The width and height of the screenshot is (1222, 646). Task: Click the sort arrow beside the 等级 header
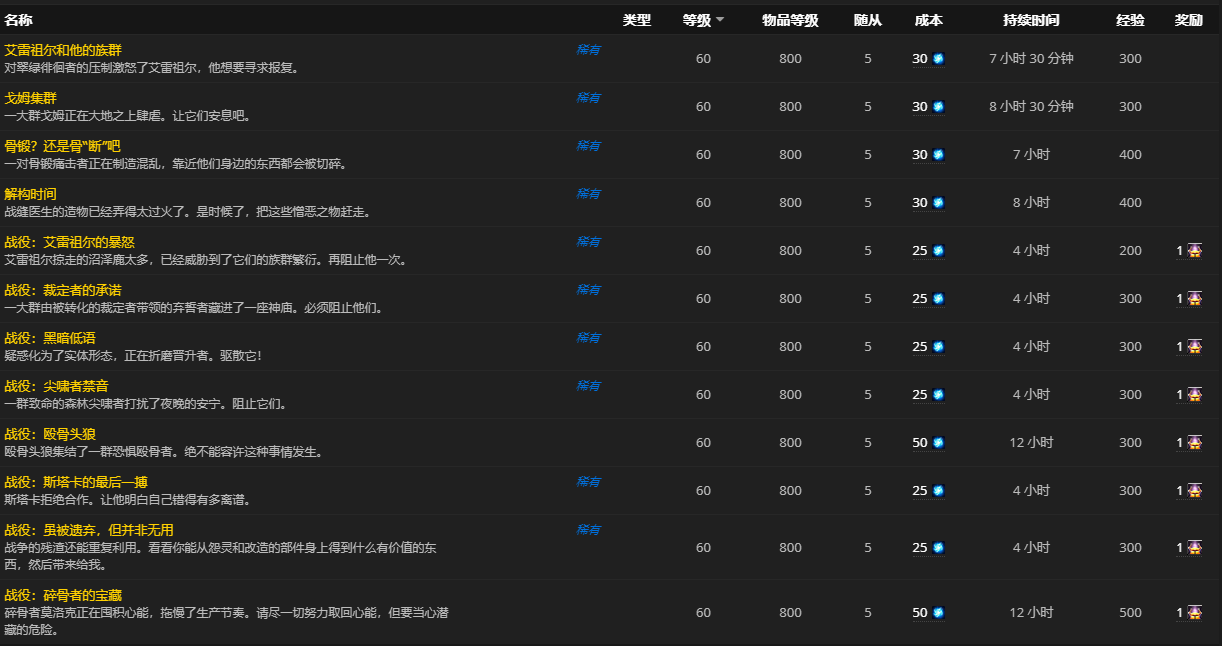pos(720,21)
